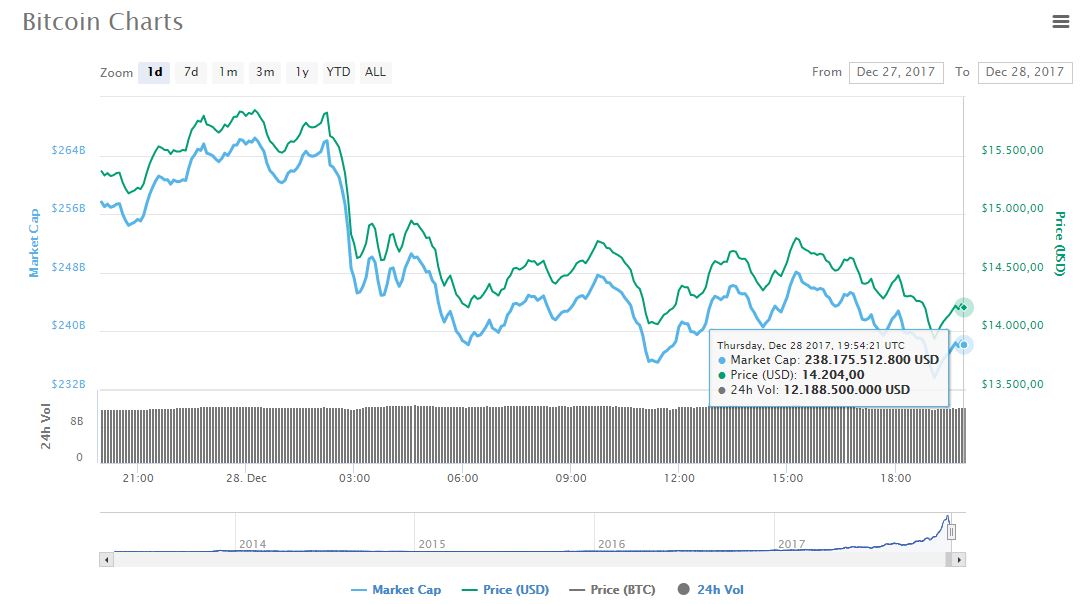Viewport: 1087px width, 604px height.
Task: Click the $14.000,00 price axis label
Action: 1012,325
